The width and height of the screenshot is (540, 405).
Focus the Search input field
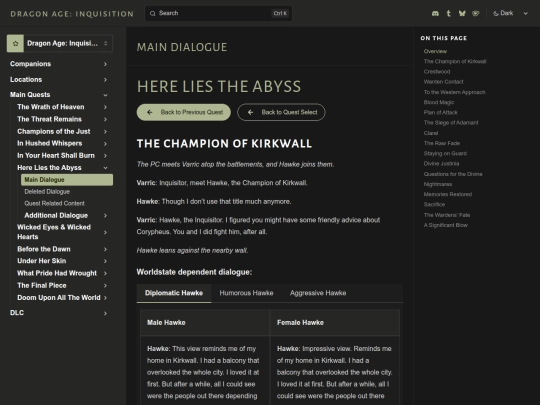tap(218, 13)
